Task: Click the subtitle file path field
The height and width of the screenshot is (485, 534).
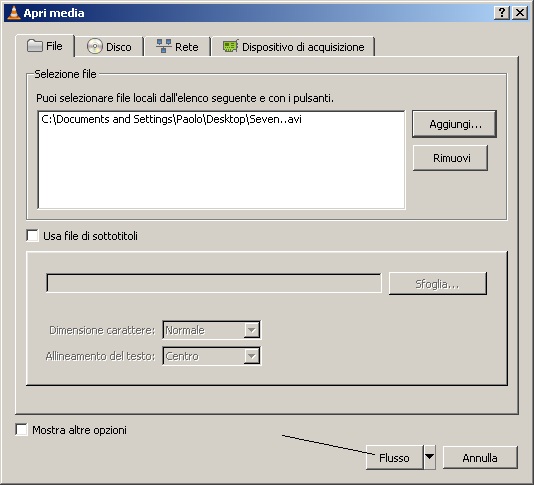Action: tap(214, 283)
